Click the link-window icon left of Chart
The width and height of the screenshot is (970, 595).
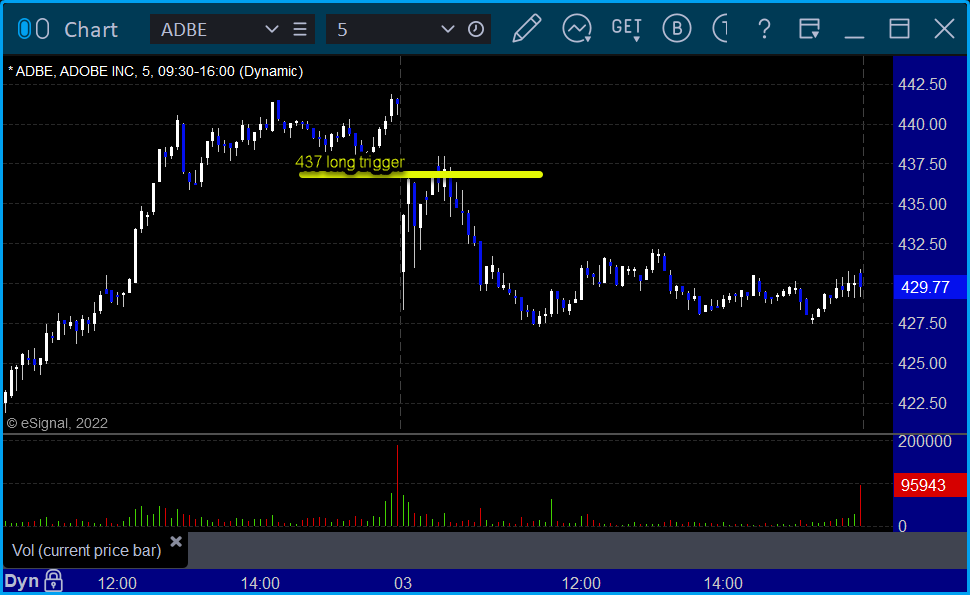[x=33, y=29]
